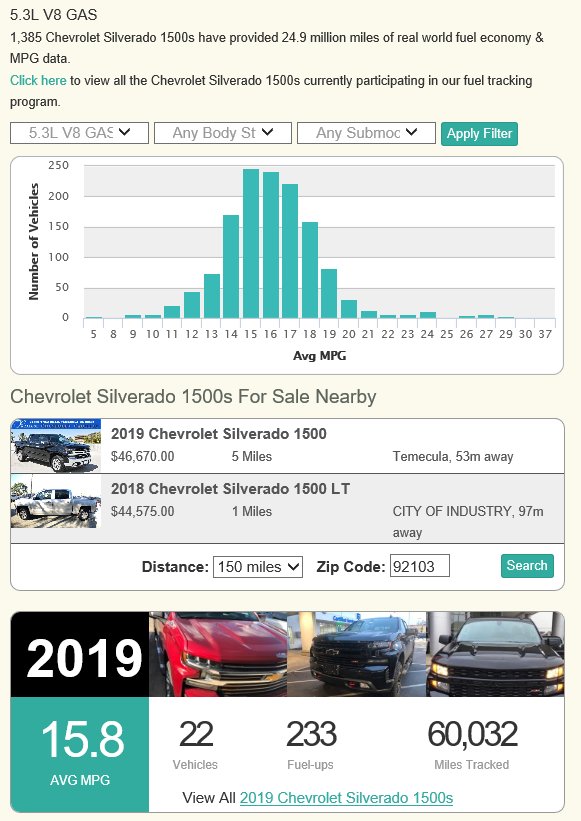Click the black Silverado photo with headlights on

pos(495,654)
